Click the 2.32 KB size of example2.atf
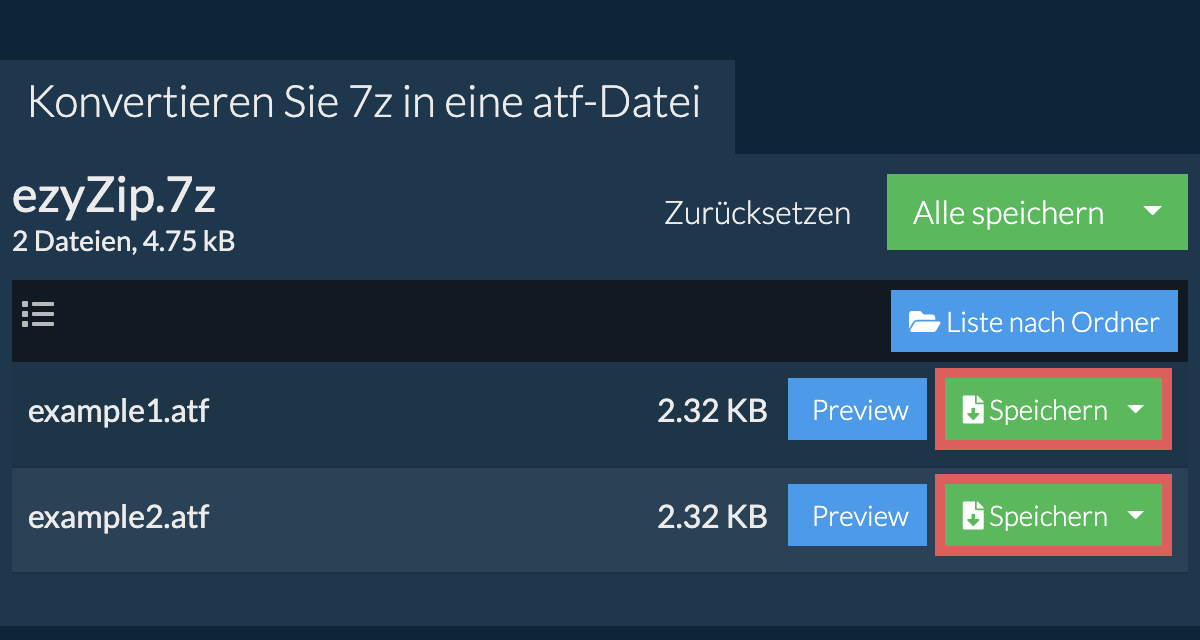Image resolution: width=1200 pixels, height=640 pixels. (712, 517)
